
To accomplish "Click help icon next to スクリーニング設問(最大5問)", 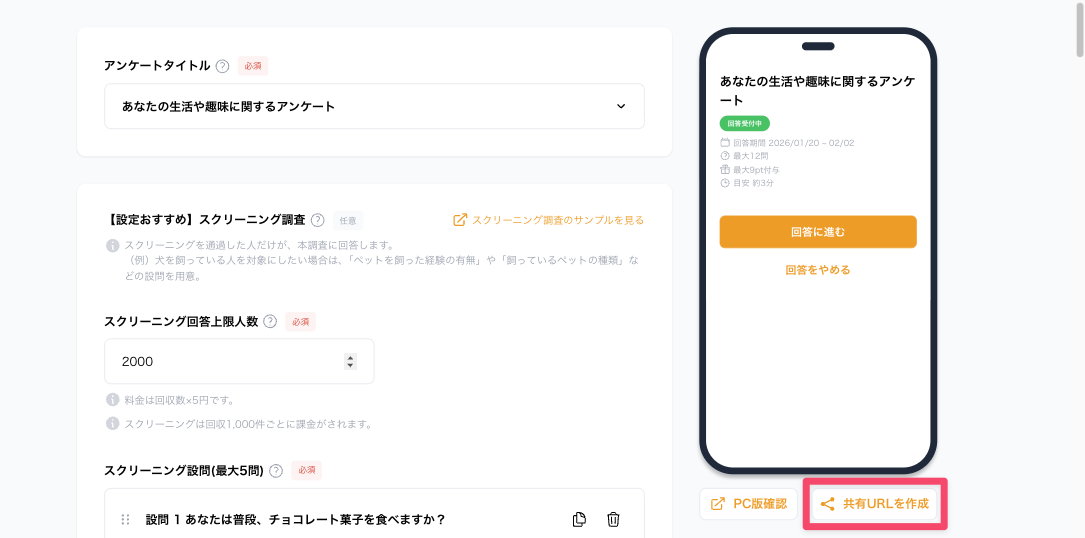I will (276, 471).
